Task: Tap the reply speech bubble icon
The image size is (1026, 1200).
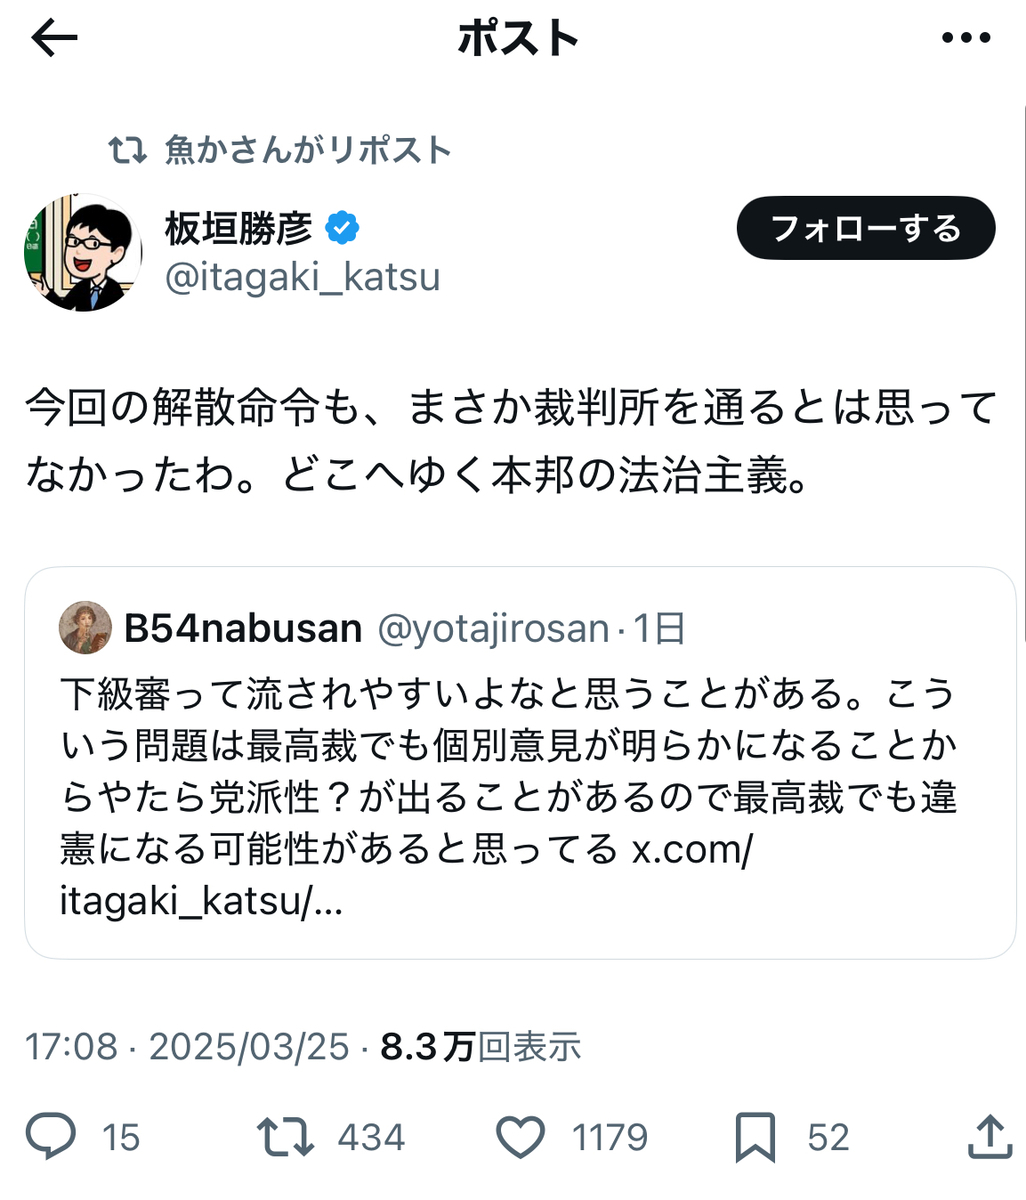Action: tap(50, 1137)
